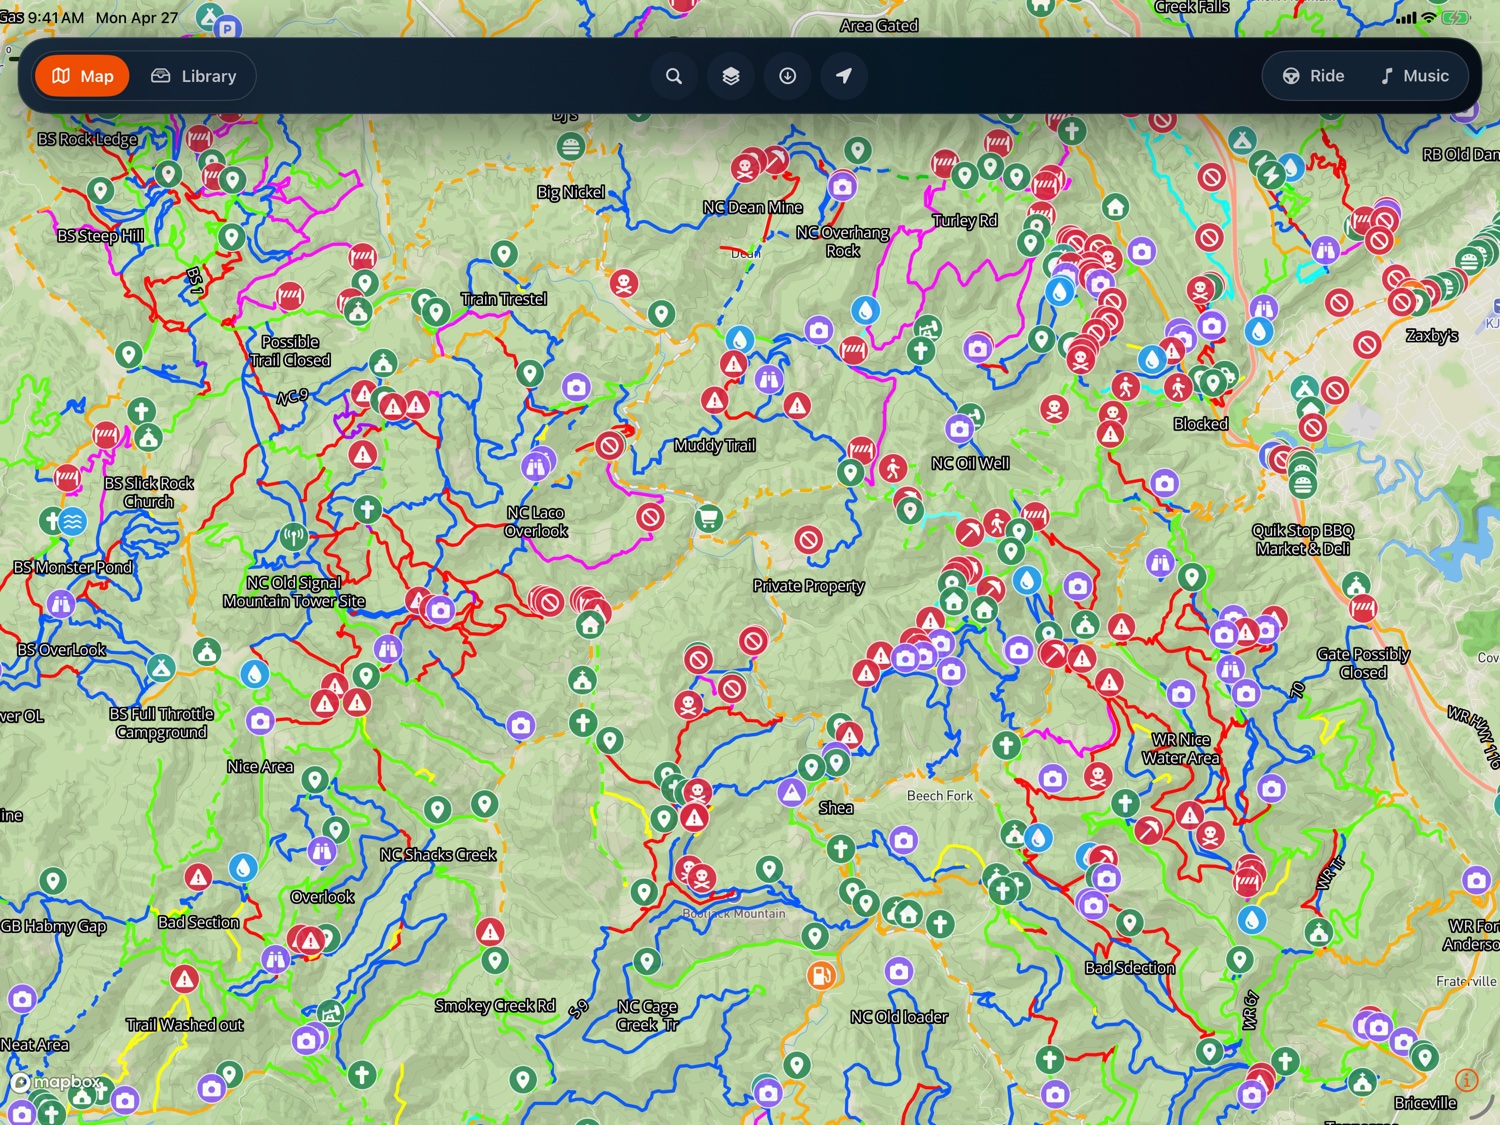Switch to the Library view
The image size is (1500, 1125).
point(196,76)
